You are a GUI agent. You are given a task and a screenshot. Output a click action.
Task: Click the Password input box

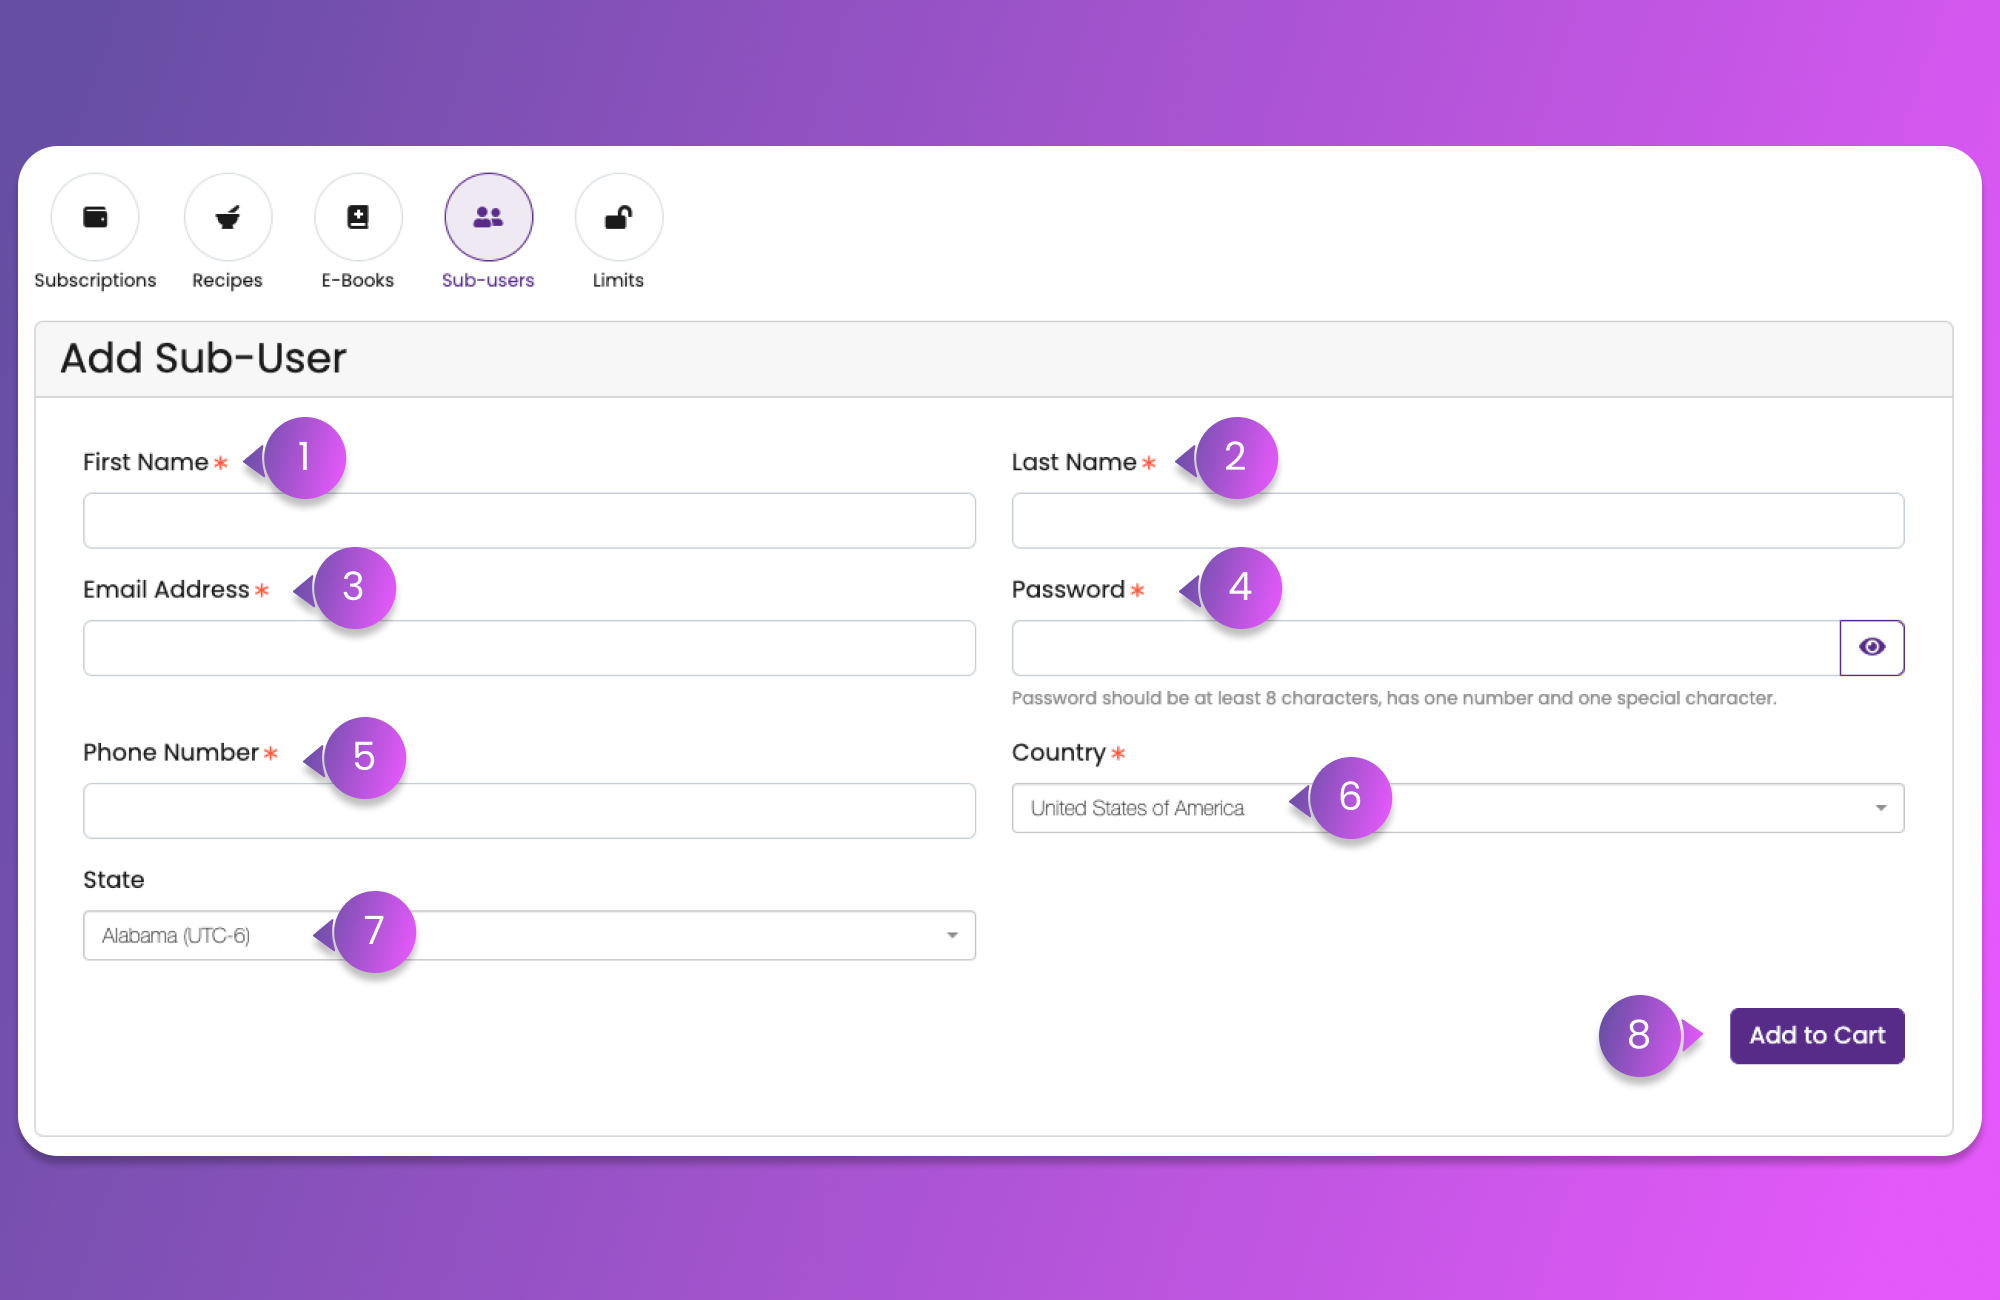point(1425,648)
